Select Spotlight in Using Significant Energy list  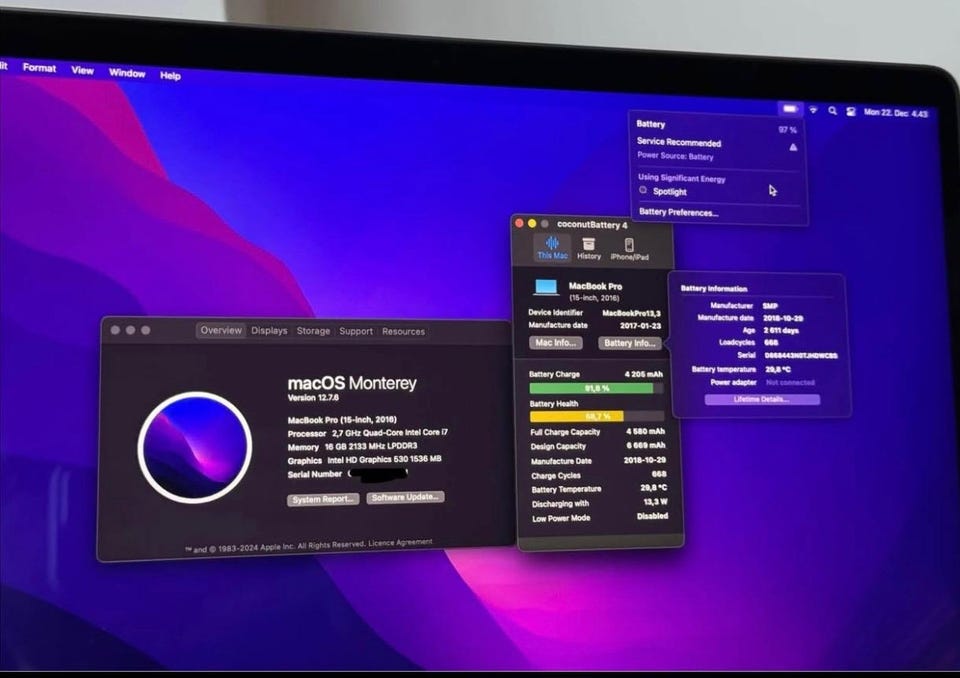[669, 192]
